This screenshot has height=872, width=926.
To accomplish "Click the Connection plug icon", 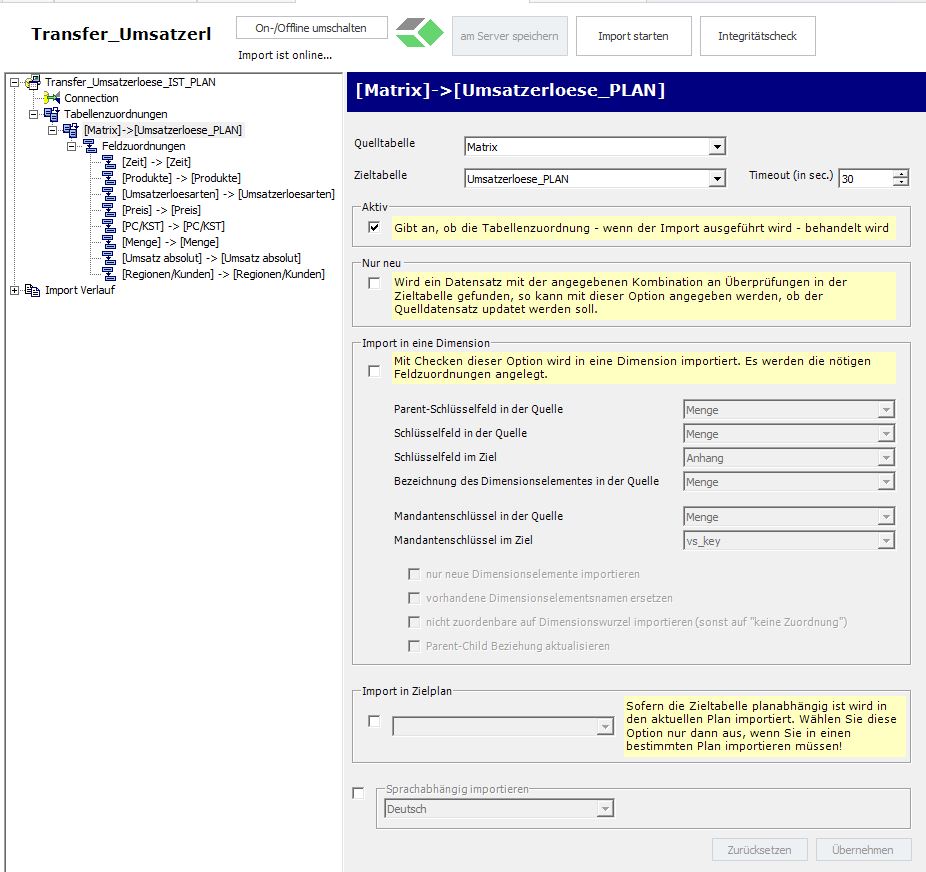I will (52, 98).
